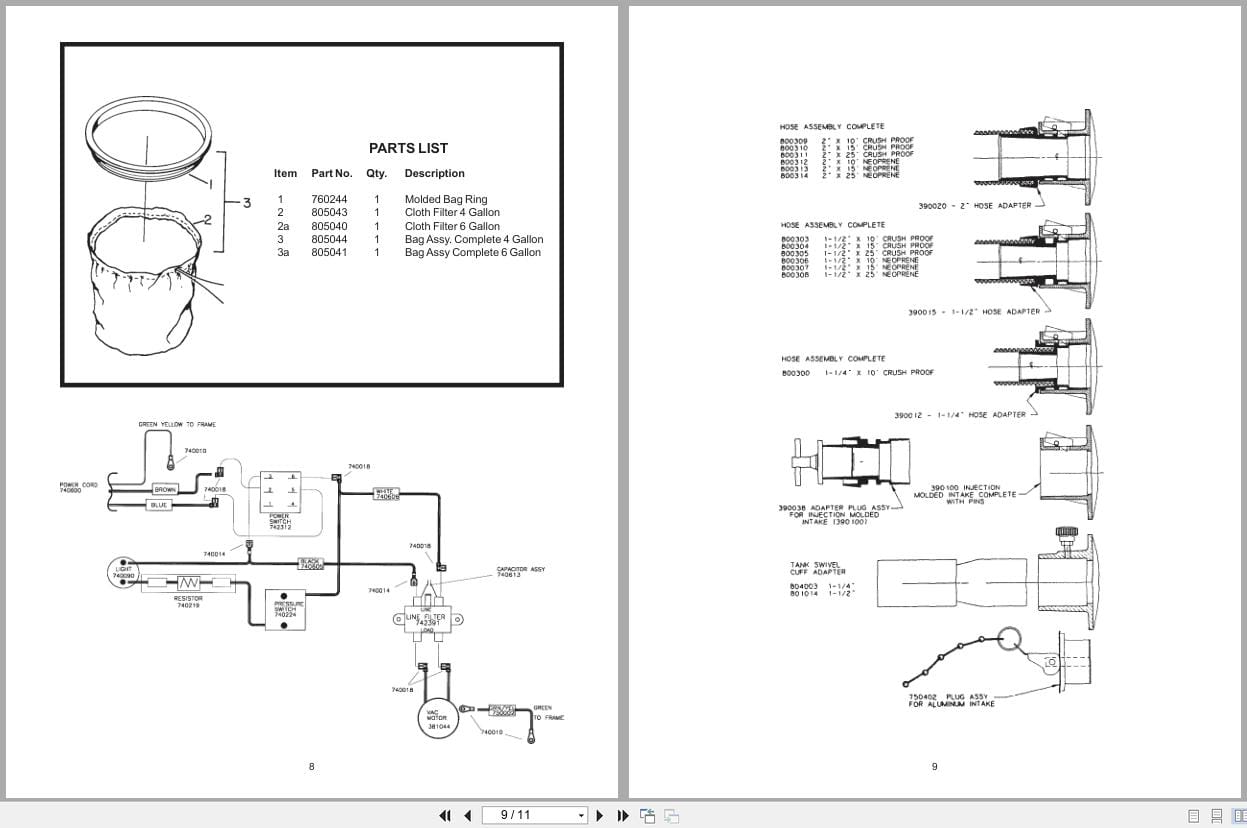Click the PRESSURE SWITCH 740224 box

(284, 609)
